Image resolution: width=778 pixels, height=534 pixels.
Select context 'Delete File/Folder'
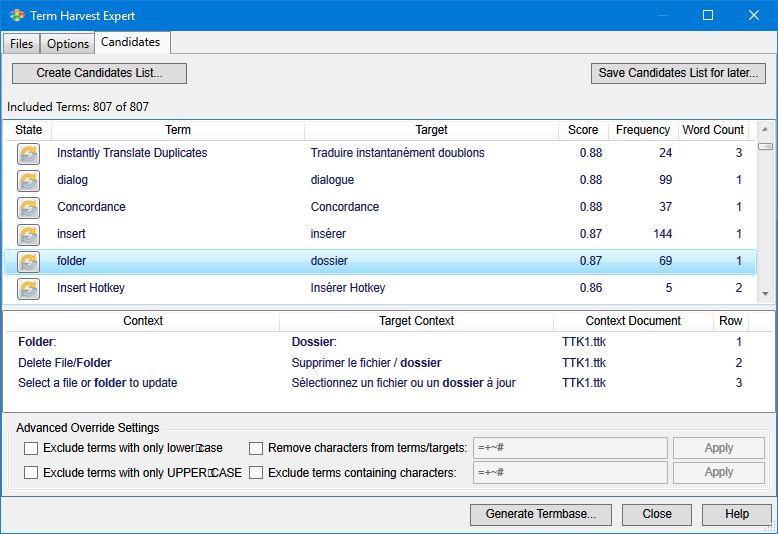click(x=65, y=363)
